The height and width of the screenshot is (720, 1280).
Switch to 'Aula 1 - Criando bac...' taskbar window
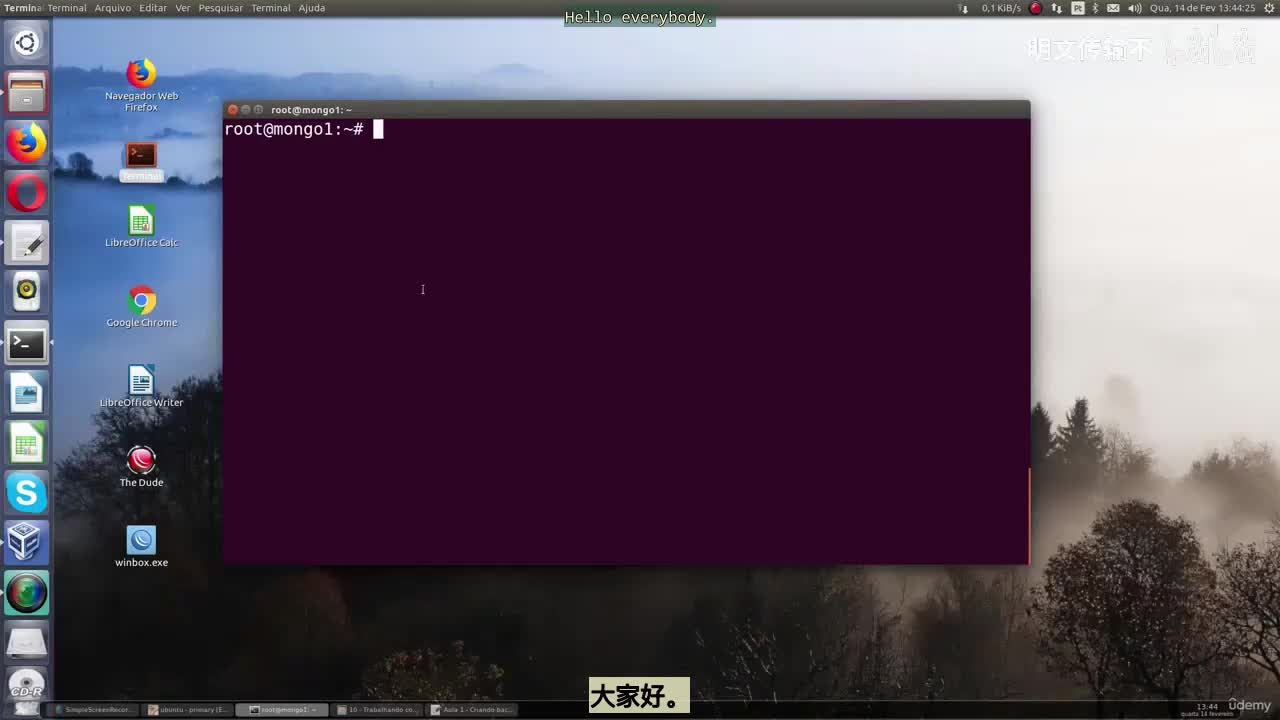(x=472, y=710)
